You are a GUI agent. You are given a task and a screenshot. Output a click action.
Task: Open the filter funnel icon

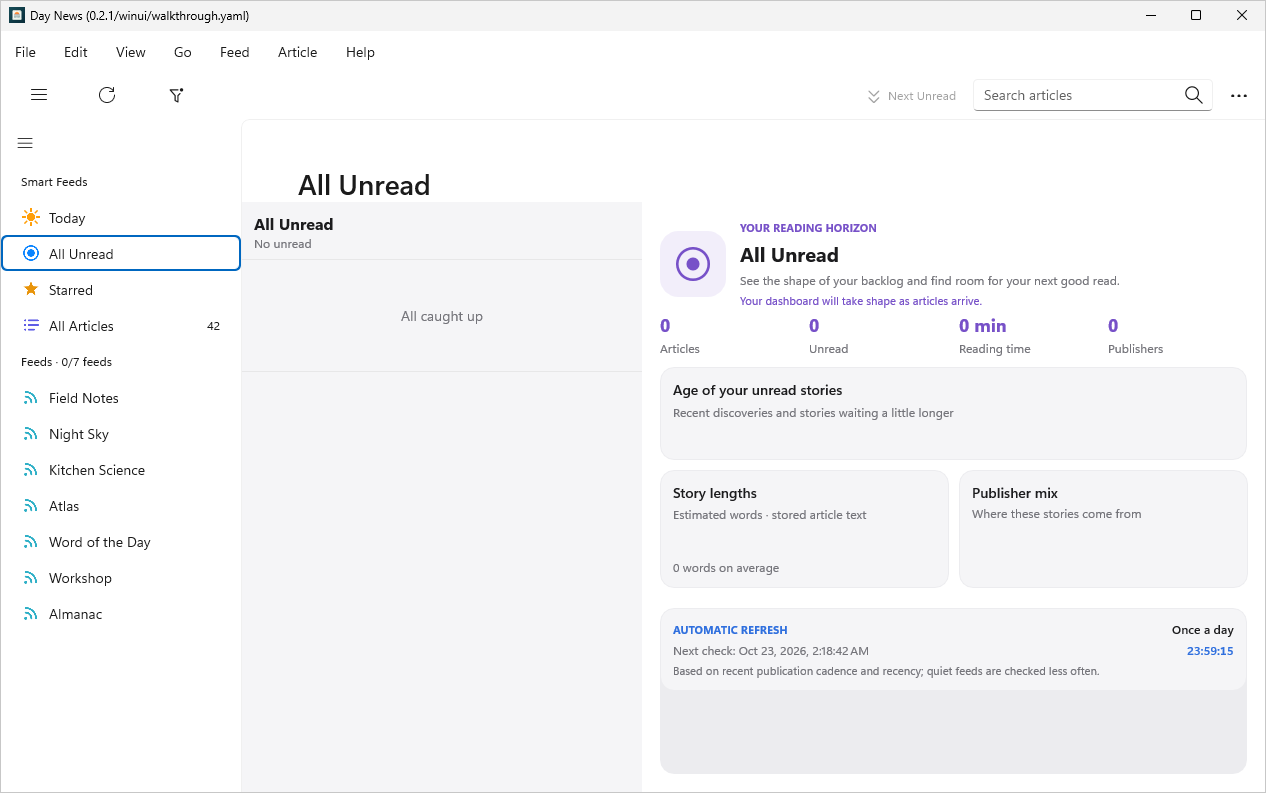pyautogui.click(x=176, y=95)
